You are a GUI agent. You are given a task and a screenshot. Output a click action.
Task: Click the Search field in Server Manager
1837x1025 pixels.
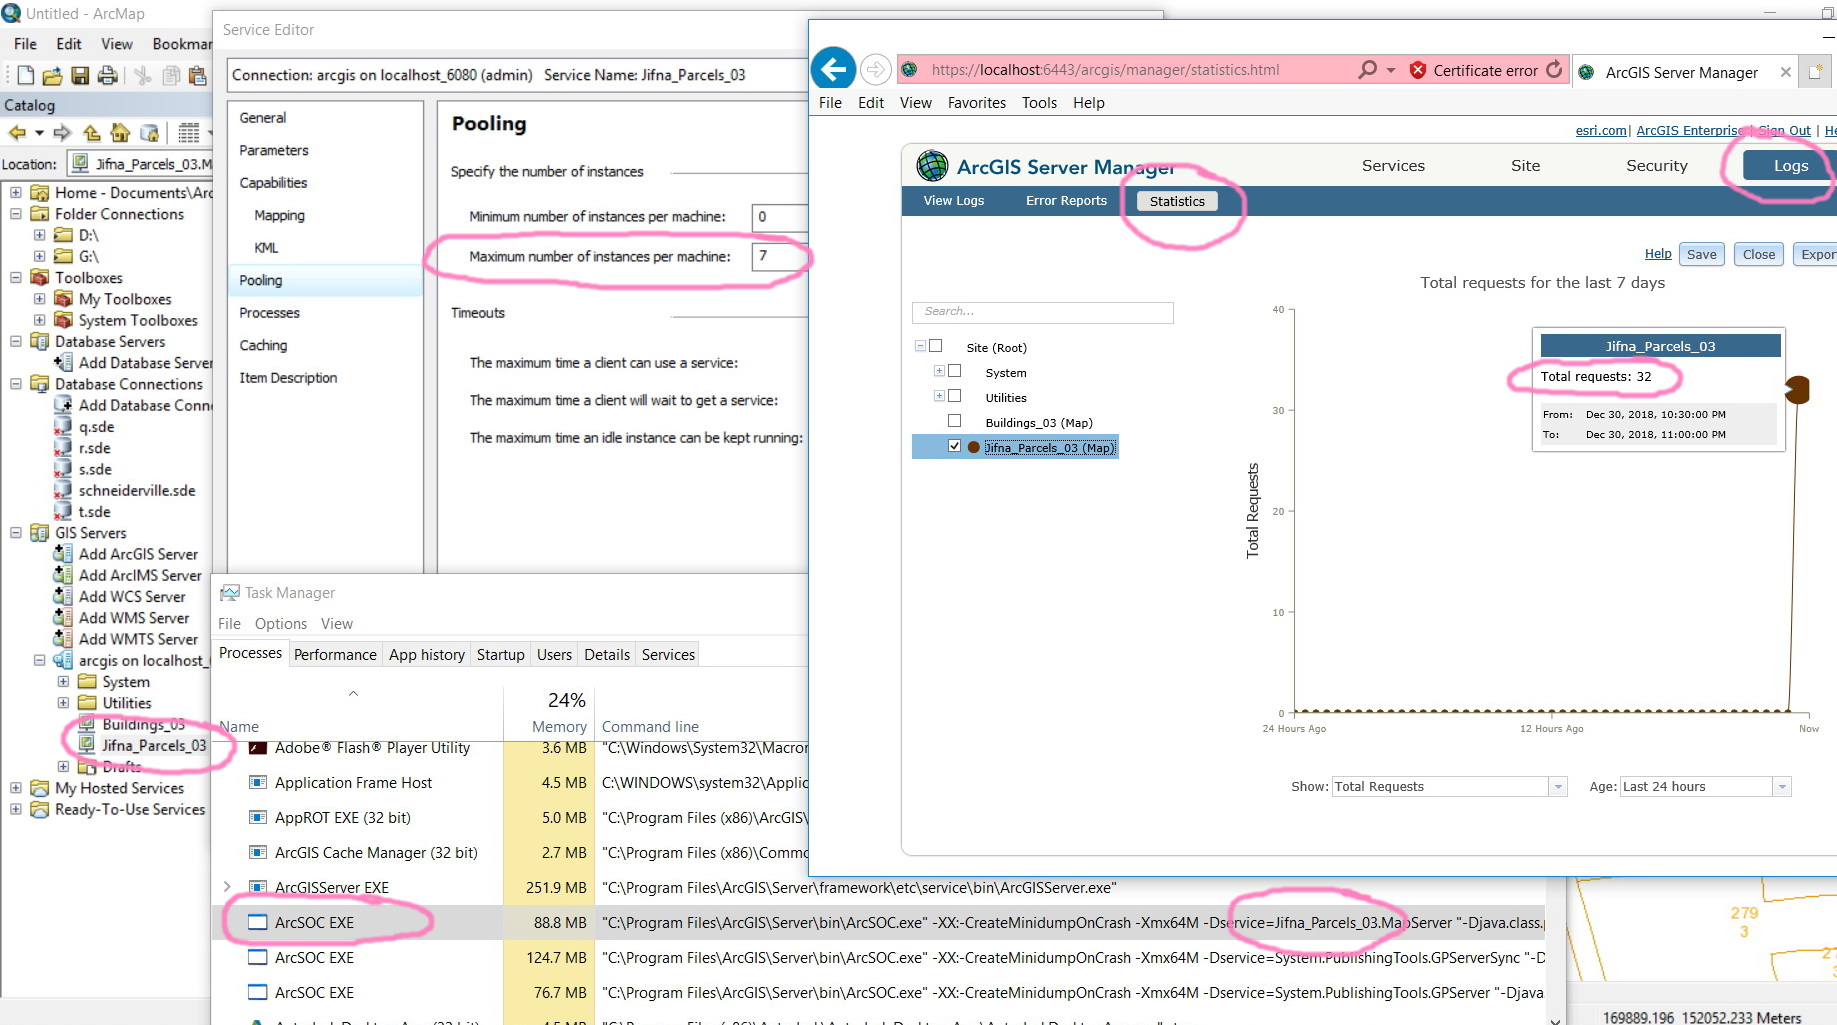coord(1043,312)
